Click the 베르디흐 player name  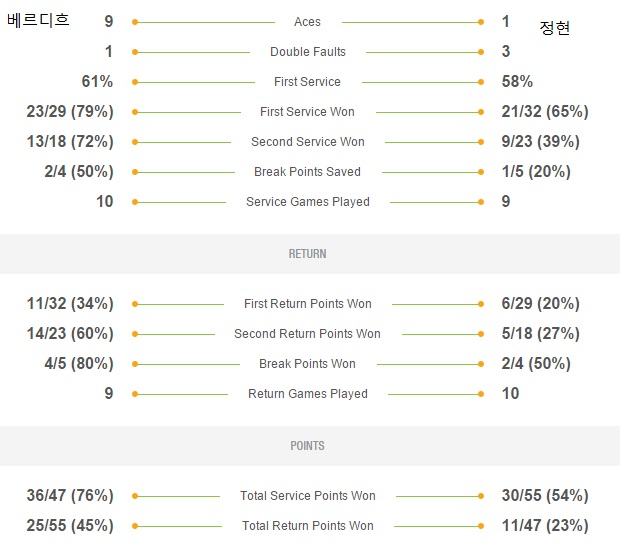point(38,20)
